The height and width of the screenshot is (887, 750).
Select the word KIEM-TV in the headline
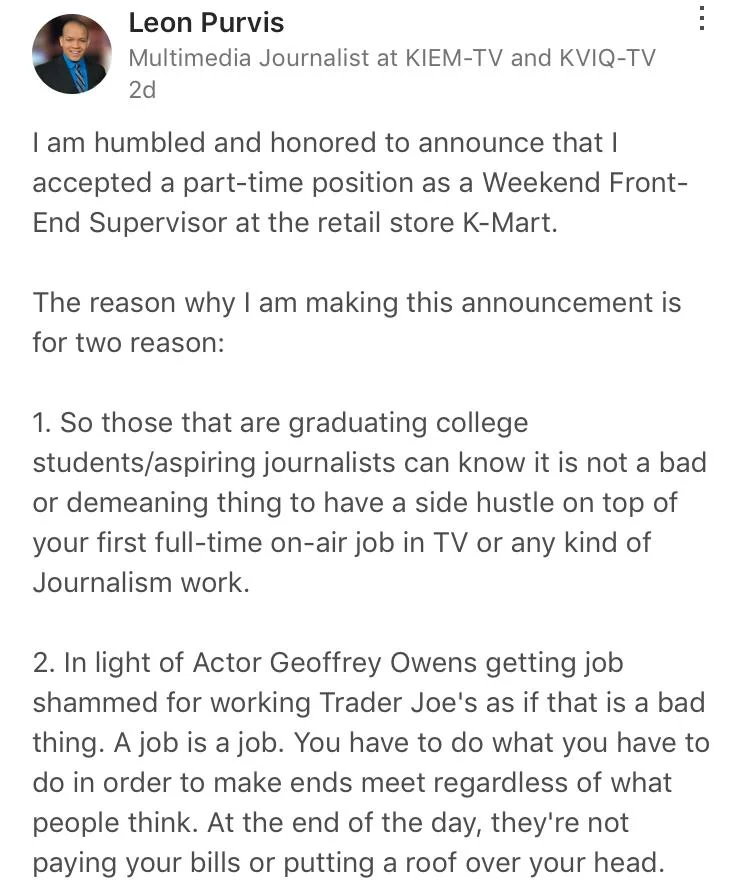pos(454,58)
